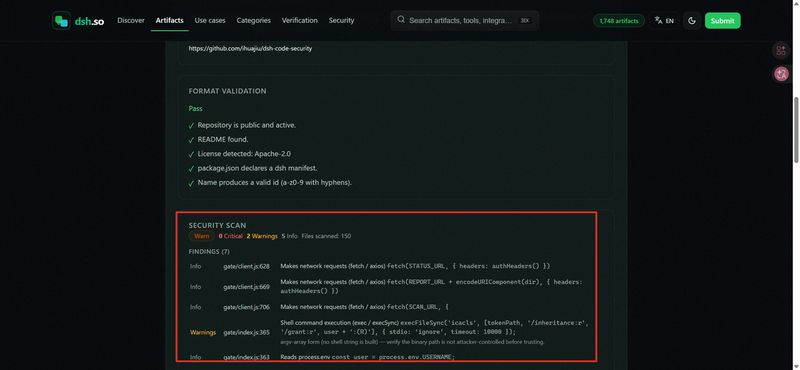The image size is (800, 370).
Task: Click the green Submit button
Action: click(x=722, y=21)
